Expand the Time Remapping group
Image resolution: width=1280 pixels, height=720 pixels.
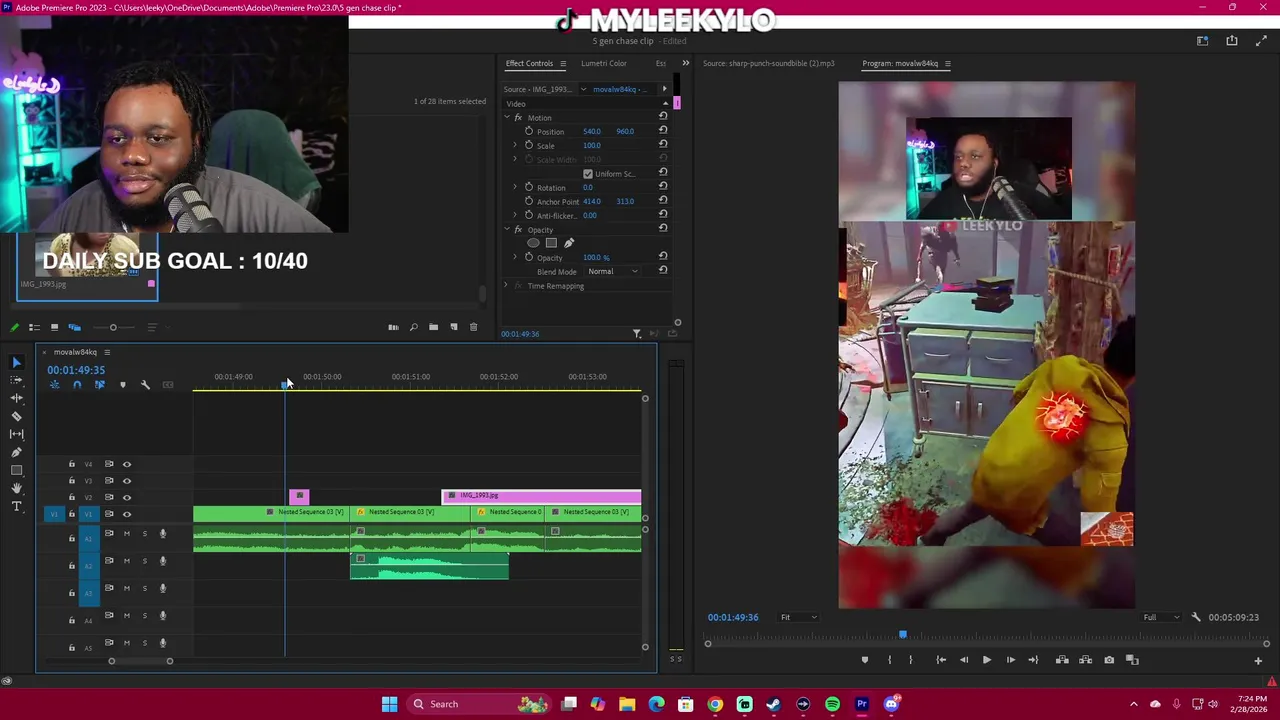tap(506, 285)
